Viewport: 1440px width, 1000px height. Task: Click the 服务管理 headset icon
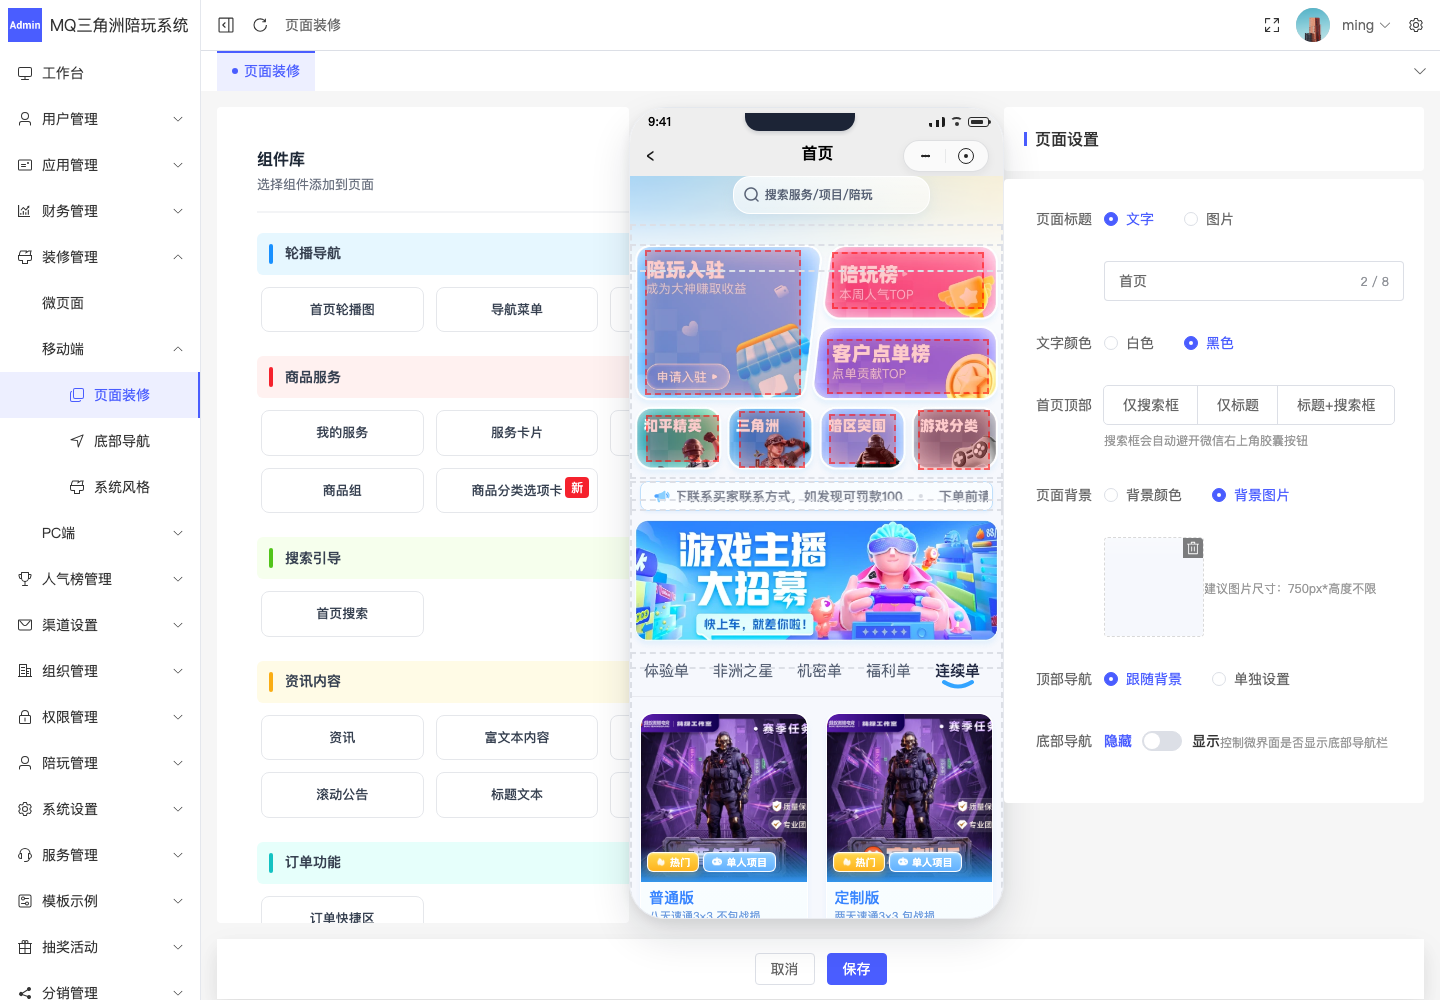click(x=25, y=855)
